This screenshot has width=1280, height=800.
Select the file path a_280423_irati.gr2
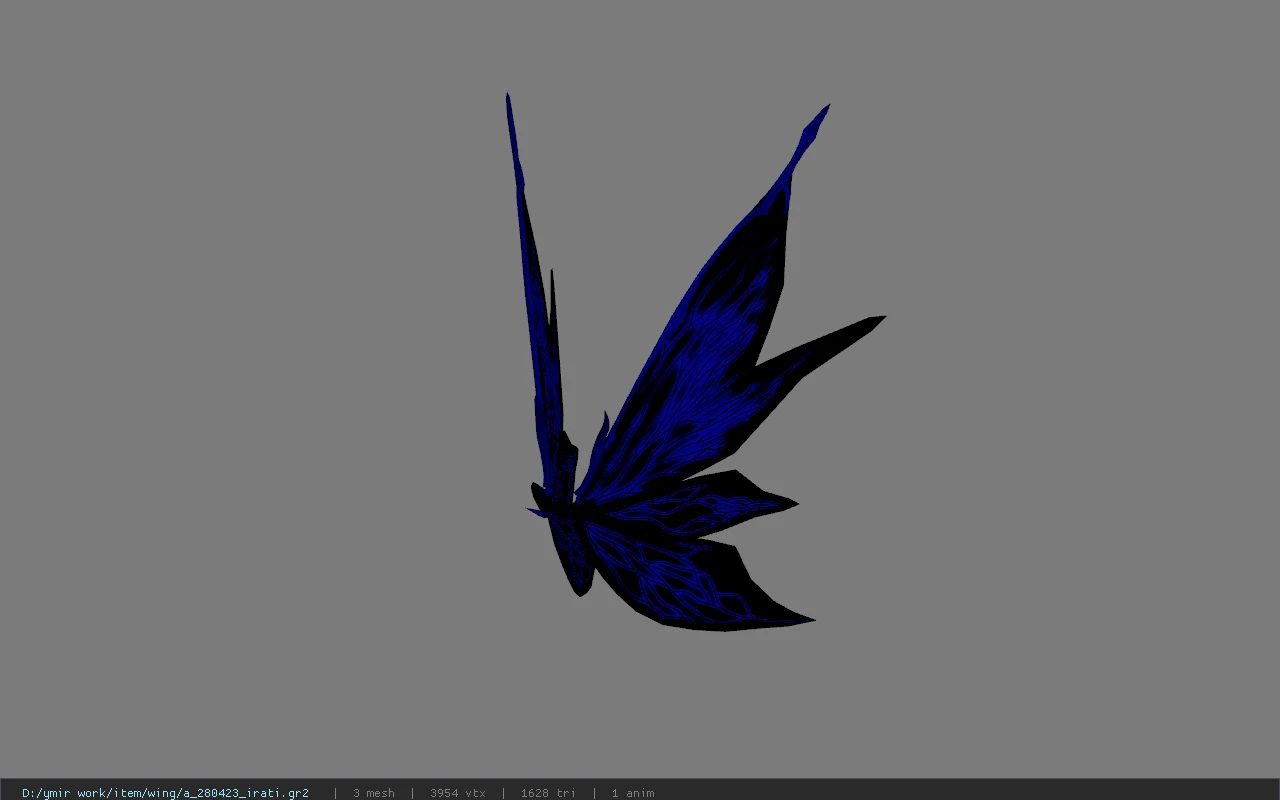[165, 793]
